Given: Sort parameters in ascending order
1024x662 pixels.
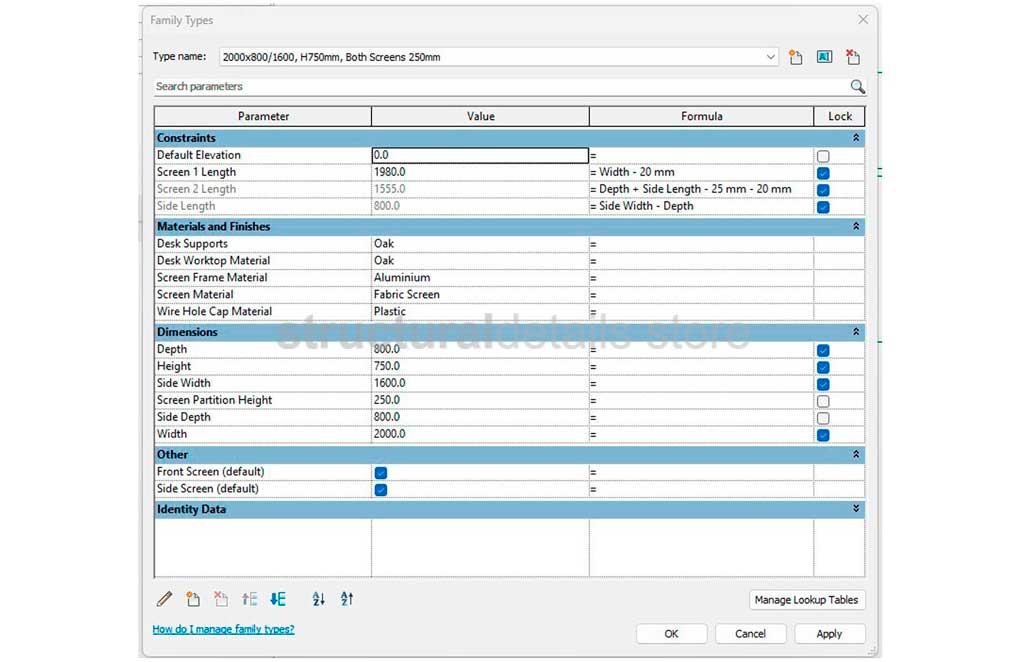Looking at the screenshot, I should click(318, 599).
